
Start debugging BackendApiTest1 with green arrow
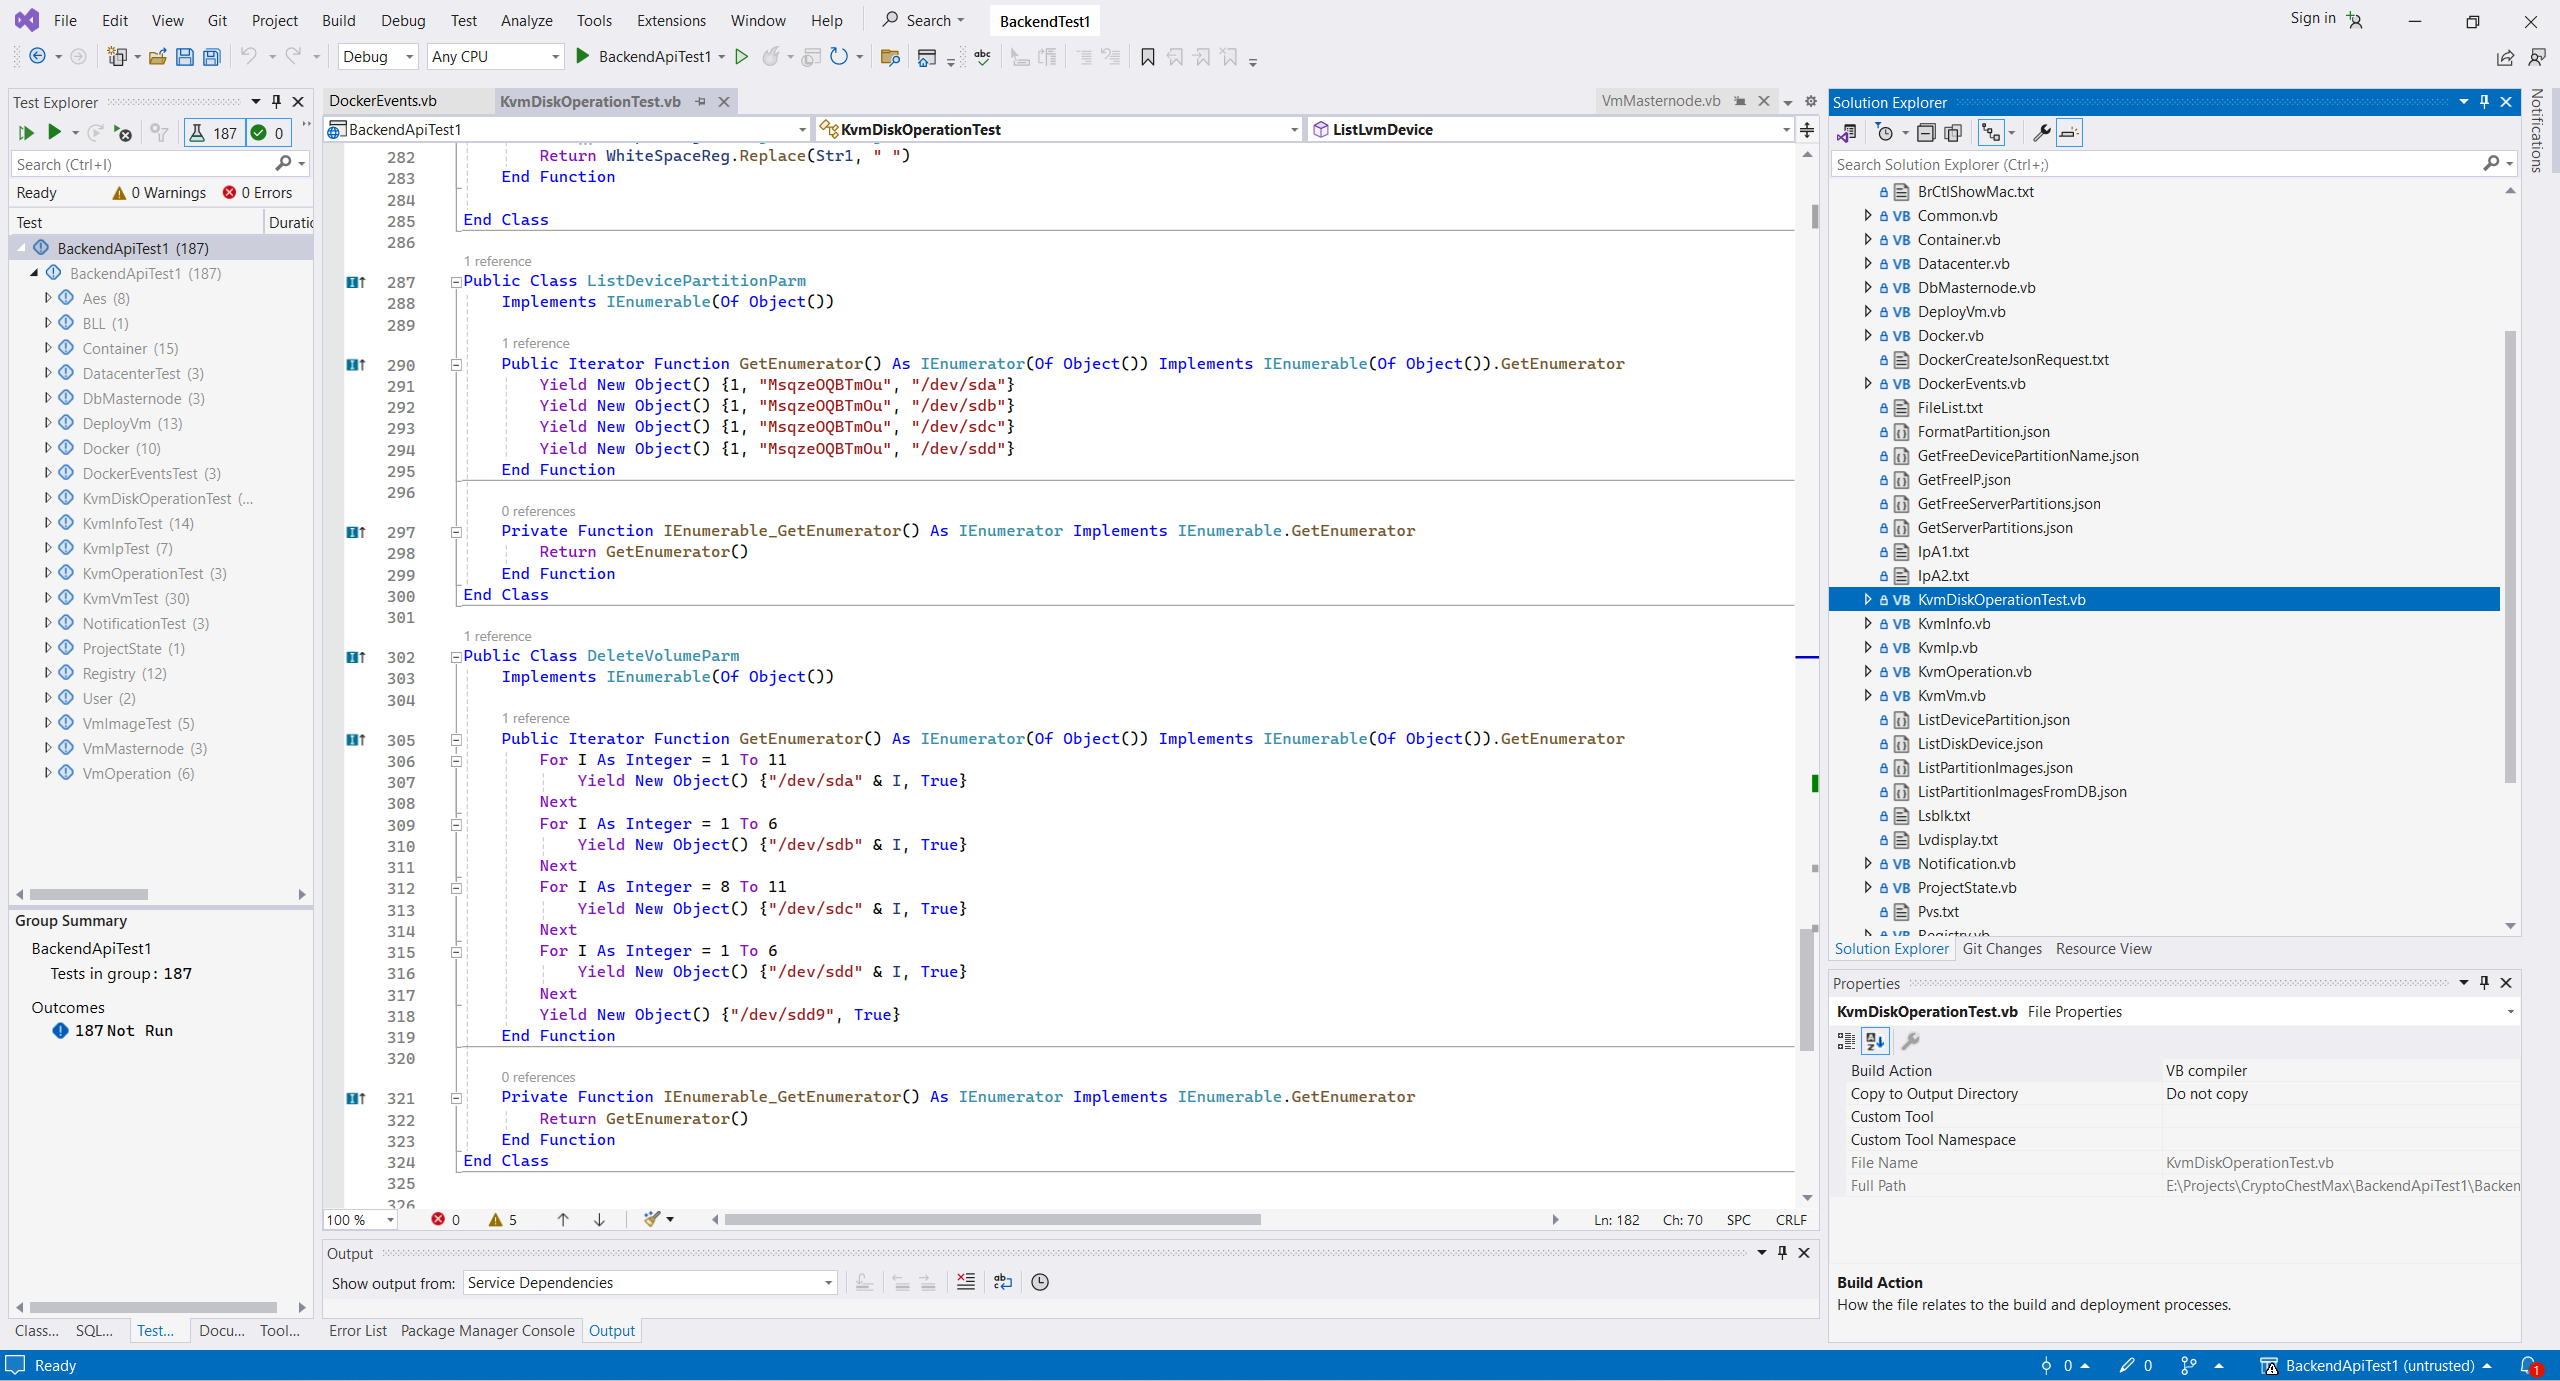pos(583,57)
